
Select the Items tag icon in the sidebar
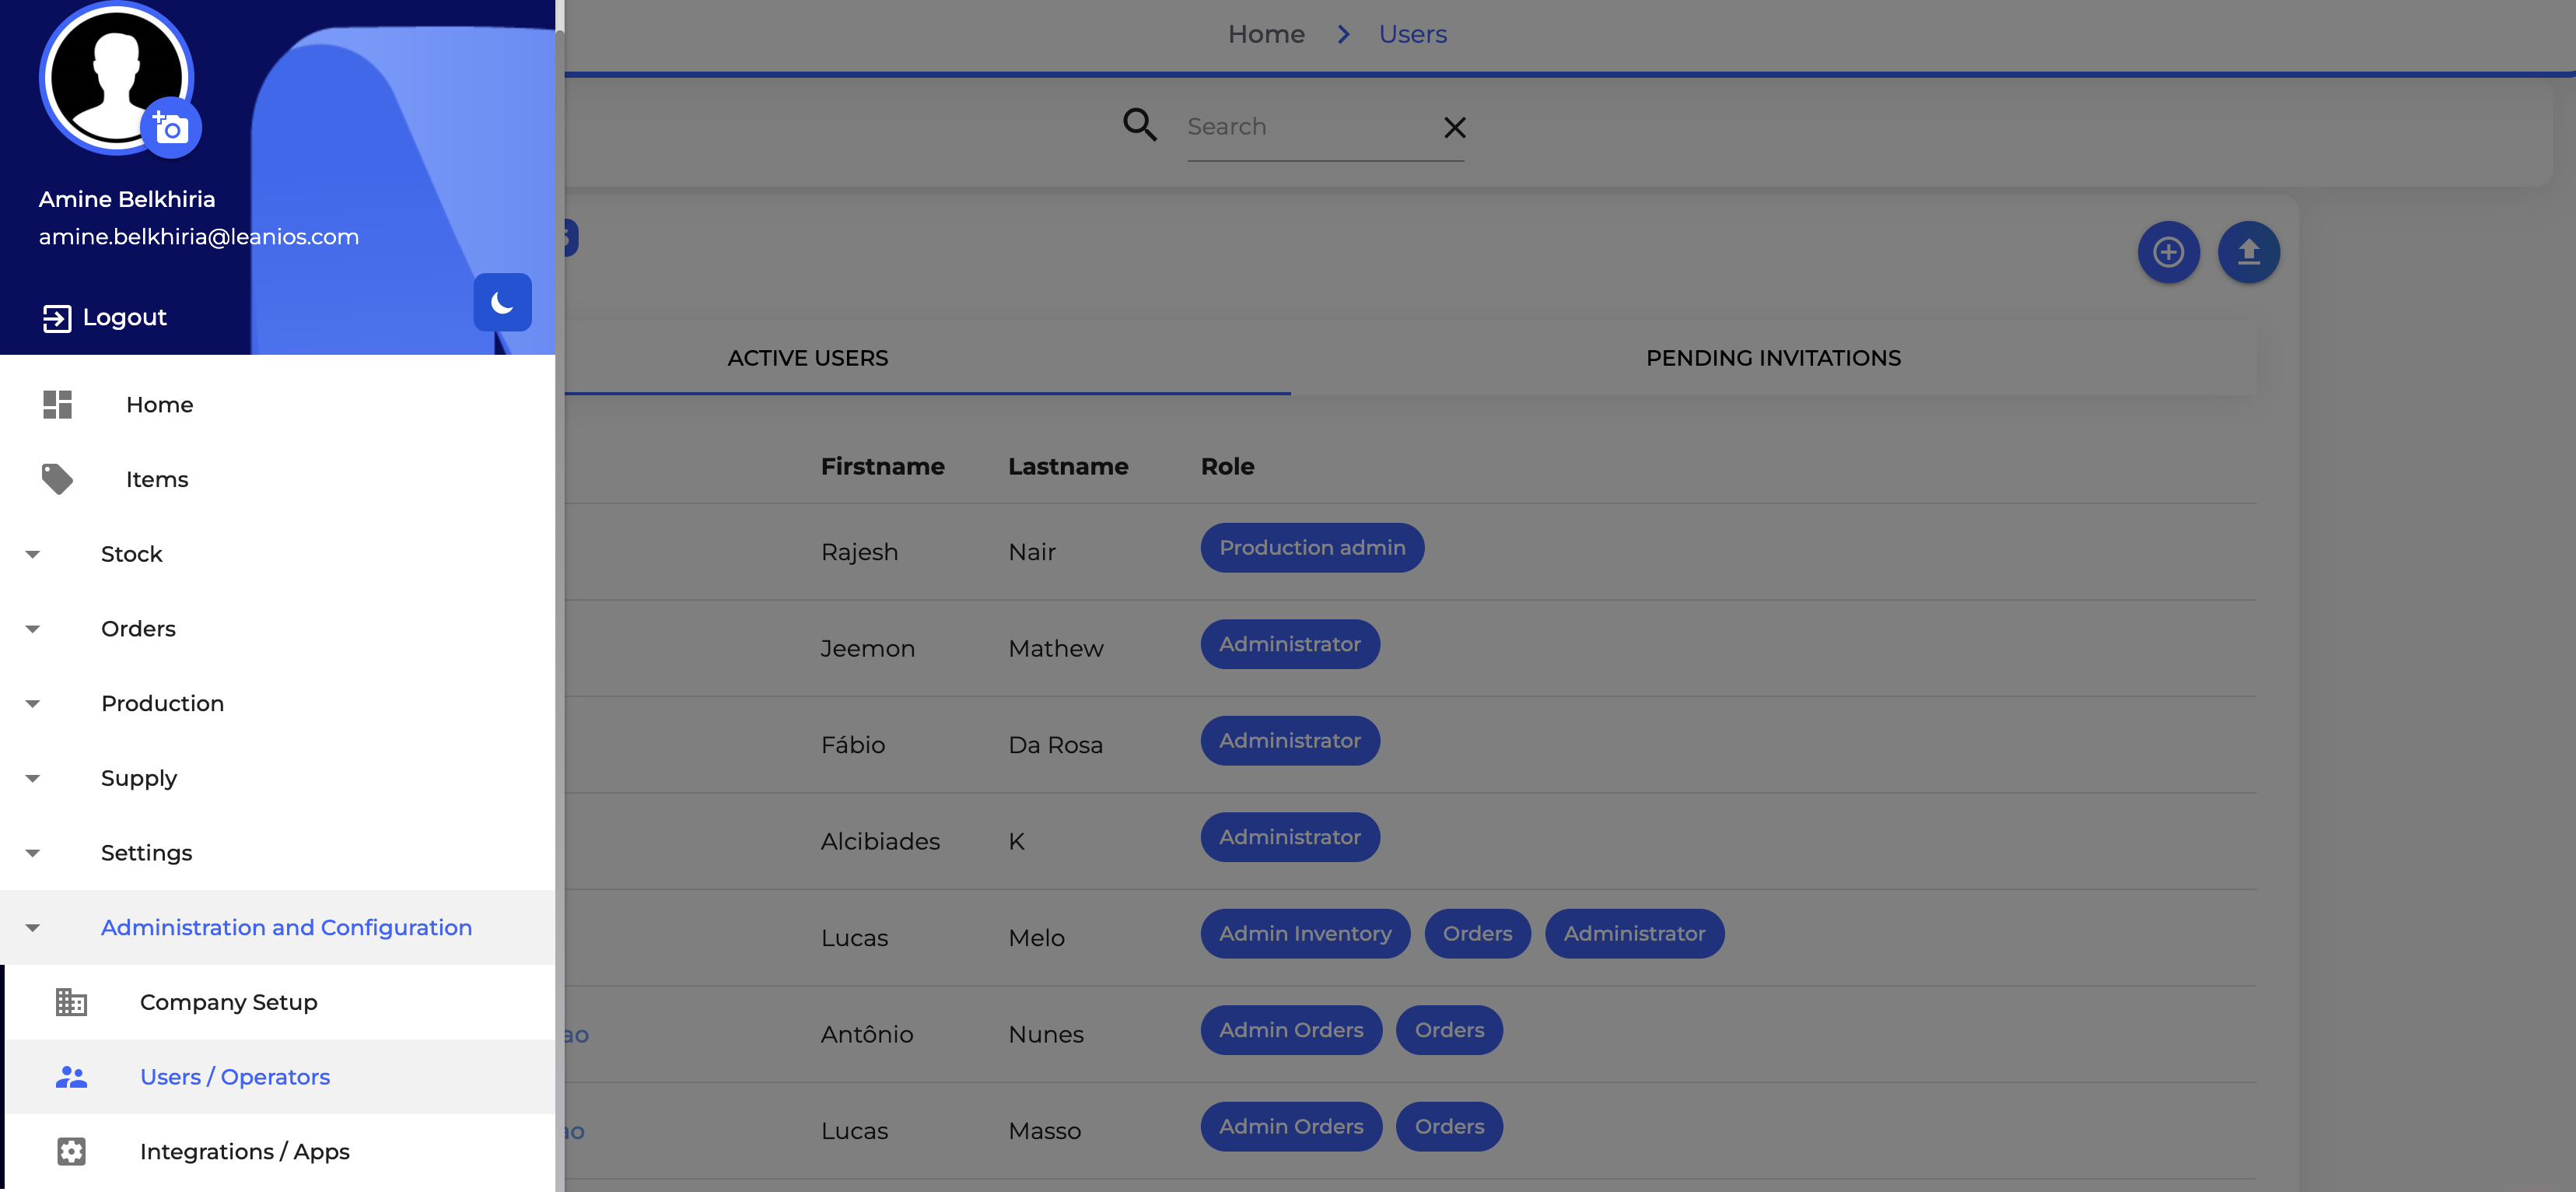click(x=58, y=479)
